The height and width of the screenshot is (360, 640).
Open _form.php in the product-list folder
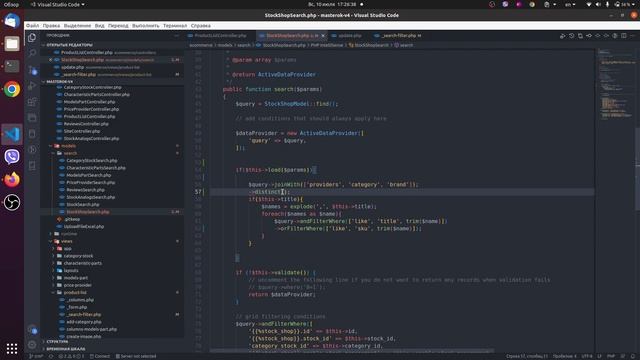(x=77, y=307)
